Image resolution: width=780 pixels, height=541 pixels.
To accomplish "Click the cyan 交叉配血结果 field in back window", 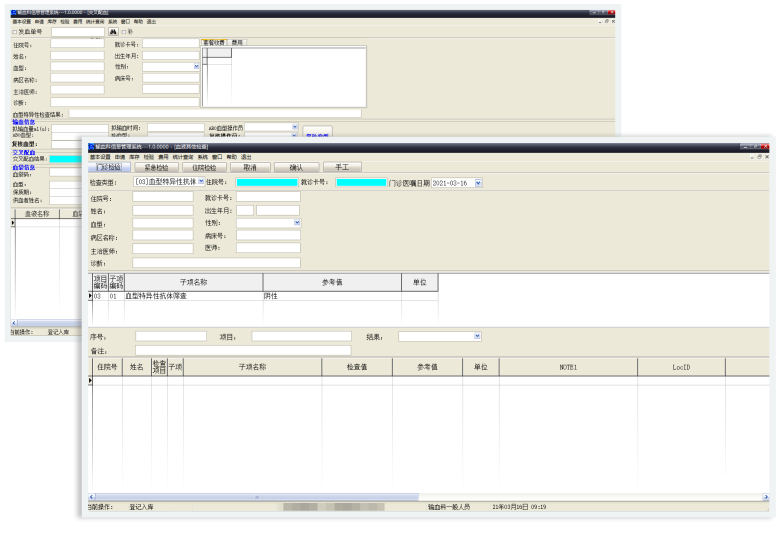I will click(66, 159).
